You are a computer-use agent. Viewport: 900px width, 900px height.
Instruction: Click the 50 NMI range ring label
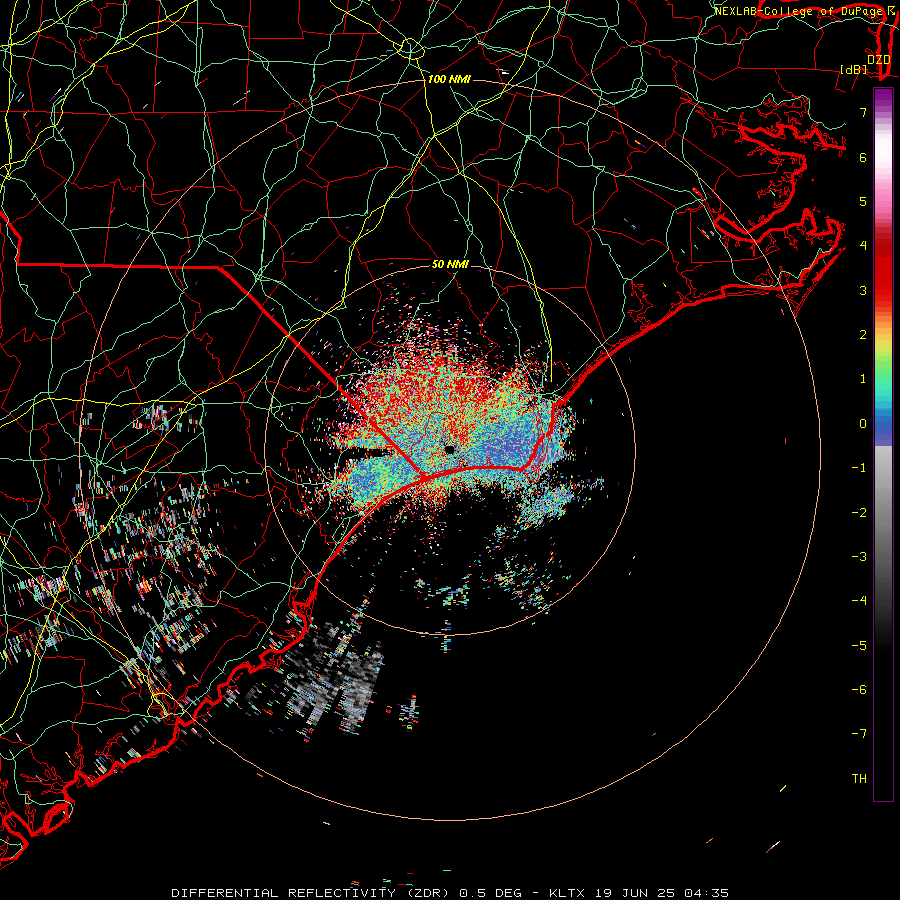(450, 265)
